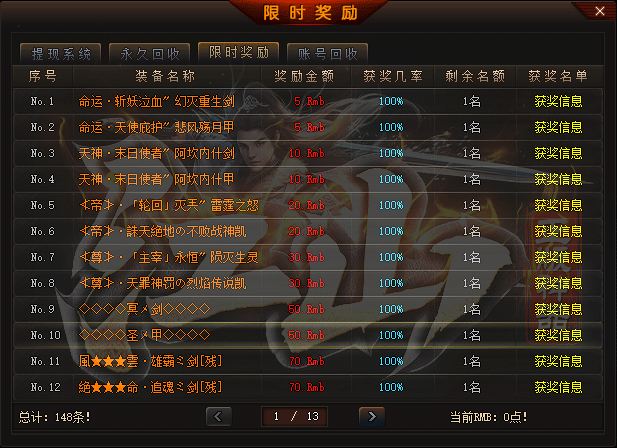Click the page number field 1 / 13
This screenshot has height=448, width=617.
294,416
